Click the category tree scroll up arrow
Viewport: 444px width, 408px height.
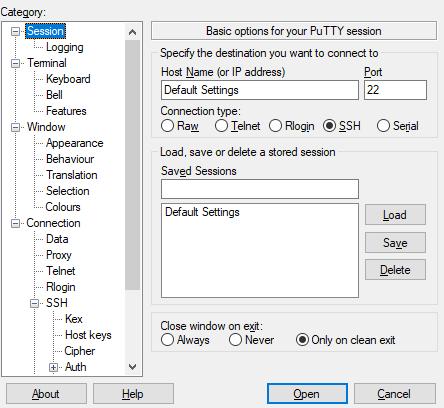coord(132,32)
